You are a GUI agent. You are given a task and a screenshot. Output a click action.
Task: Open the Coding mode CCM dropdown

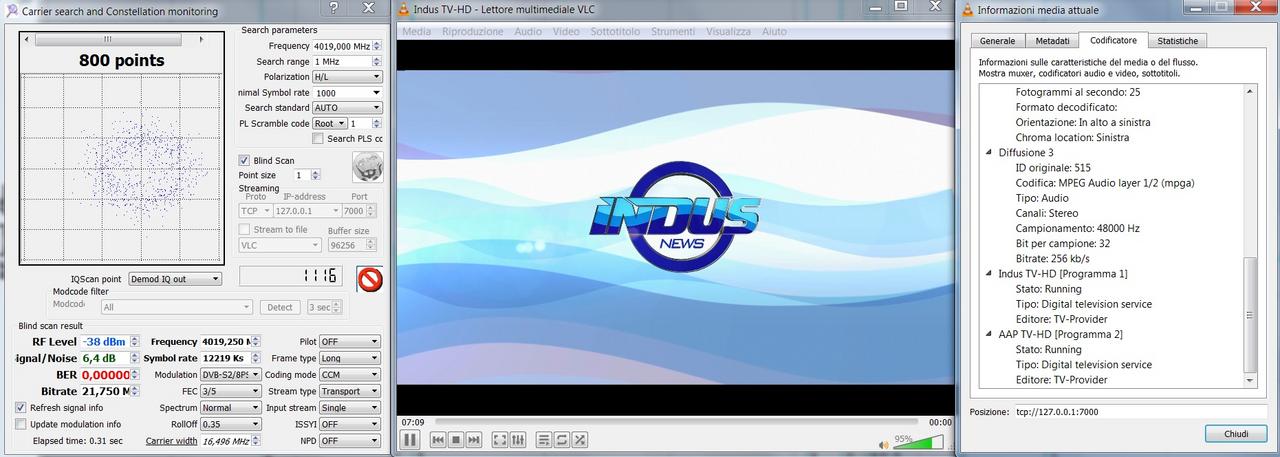point(350,375)
